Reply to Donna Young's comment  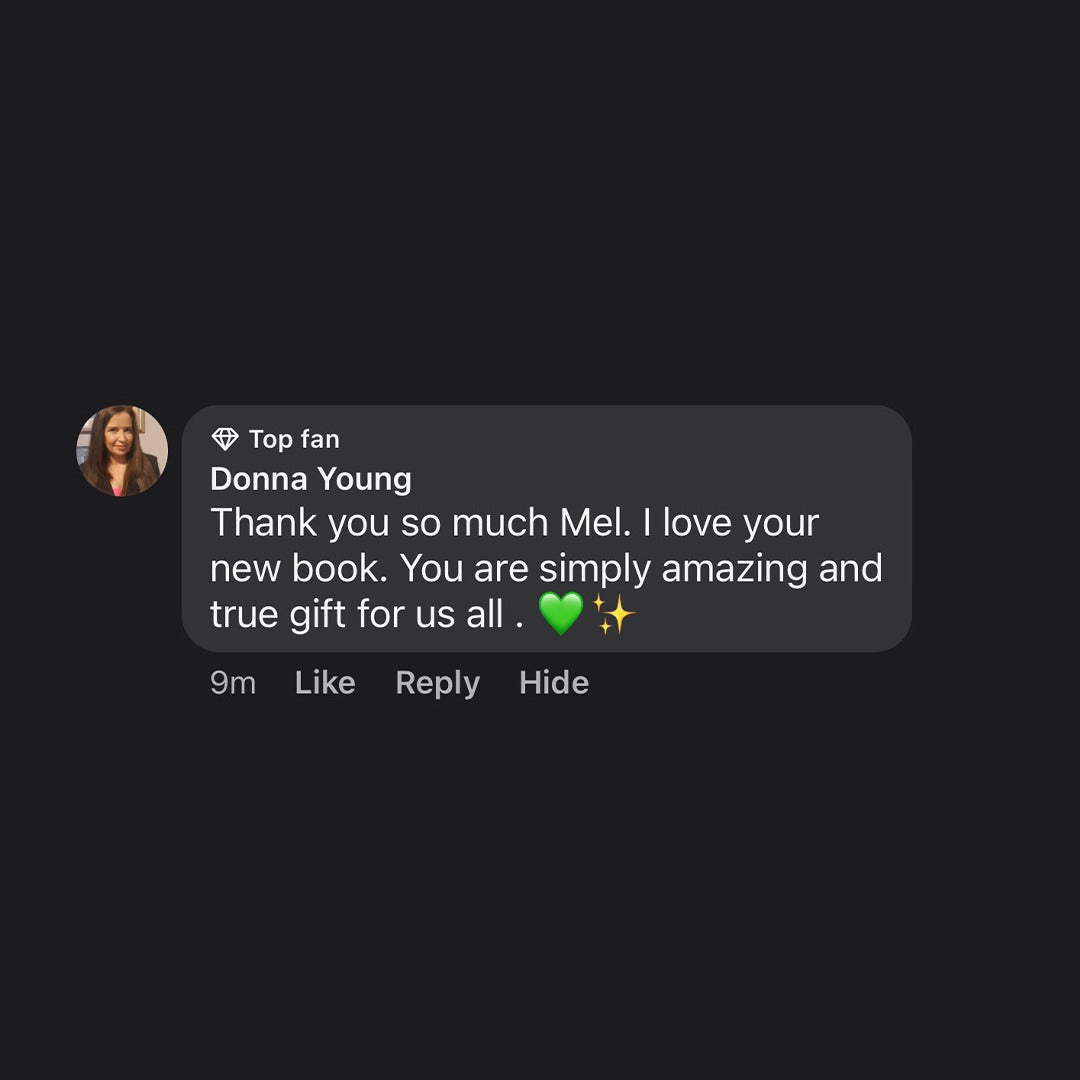click(x=437, y=683)
